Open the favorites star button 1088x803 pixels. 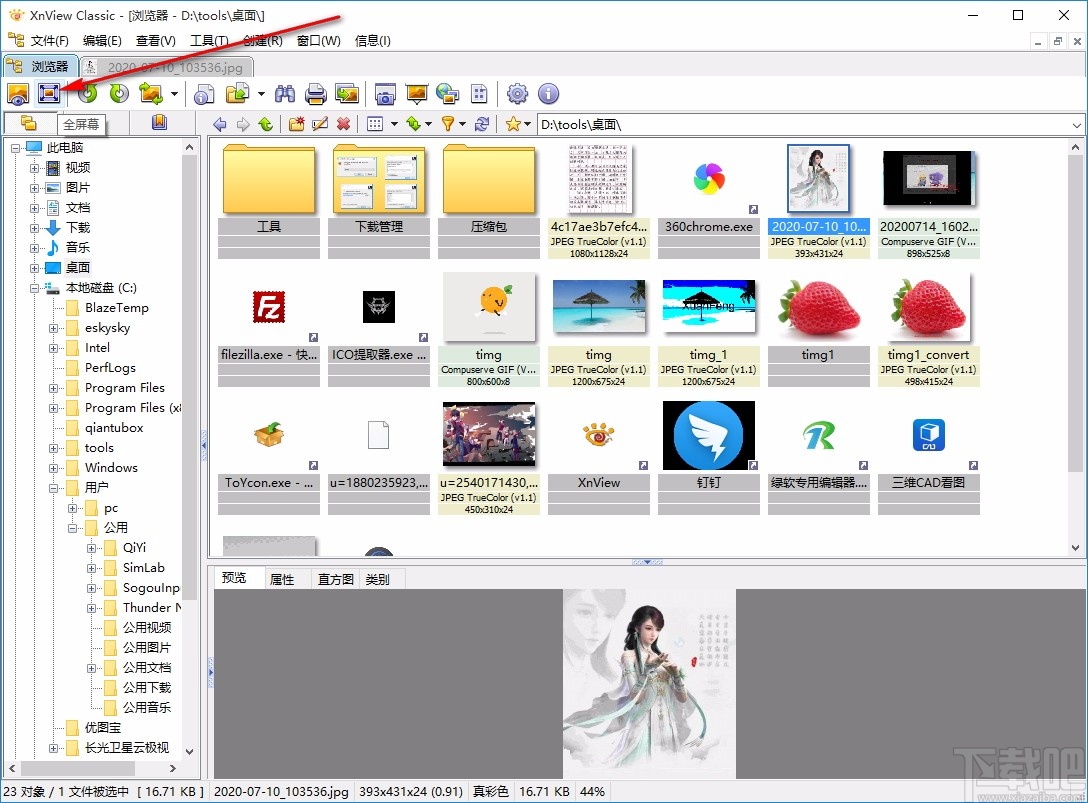pos(515,124)
